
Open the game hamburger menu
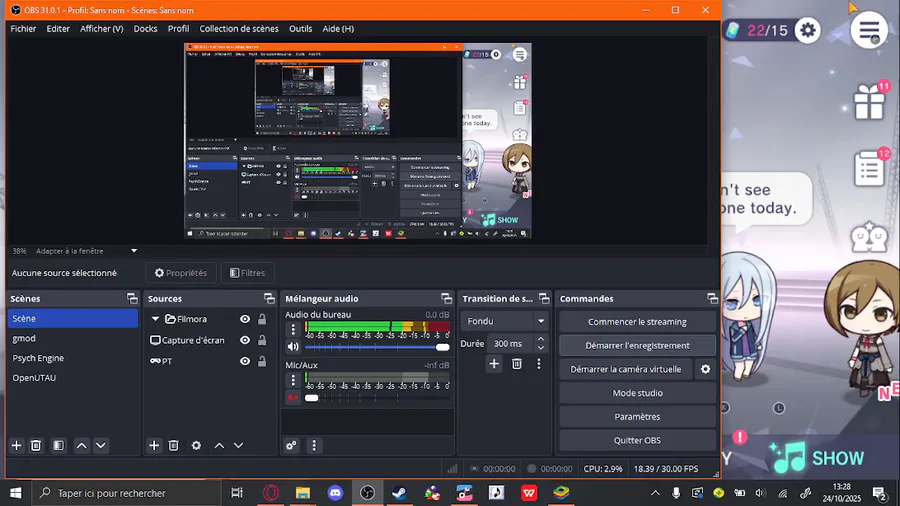[x=869, y=30]
